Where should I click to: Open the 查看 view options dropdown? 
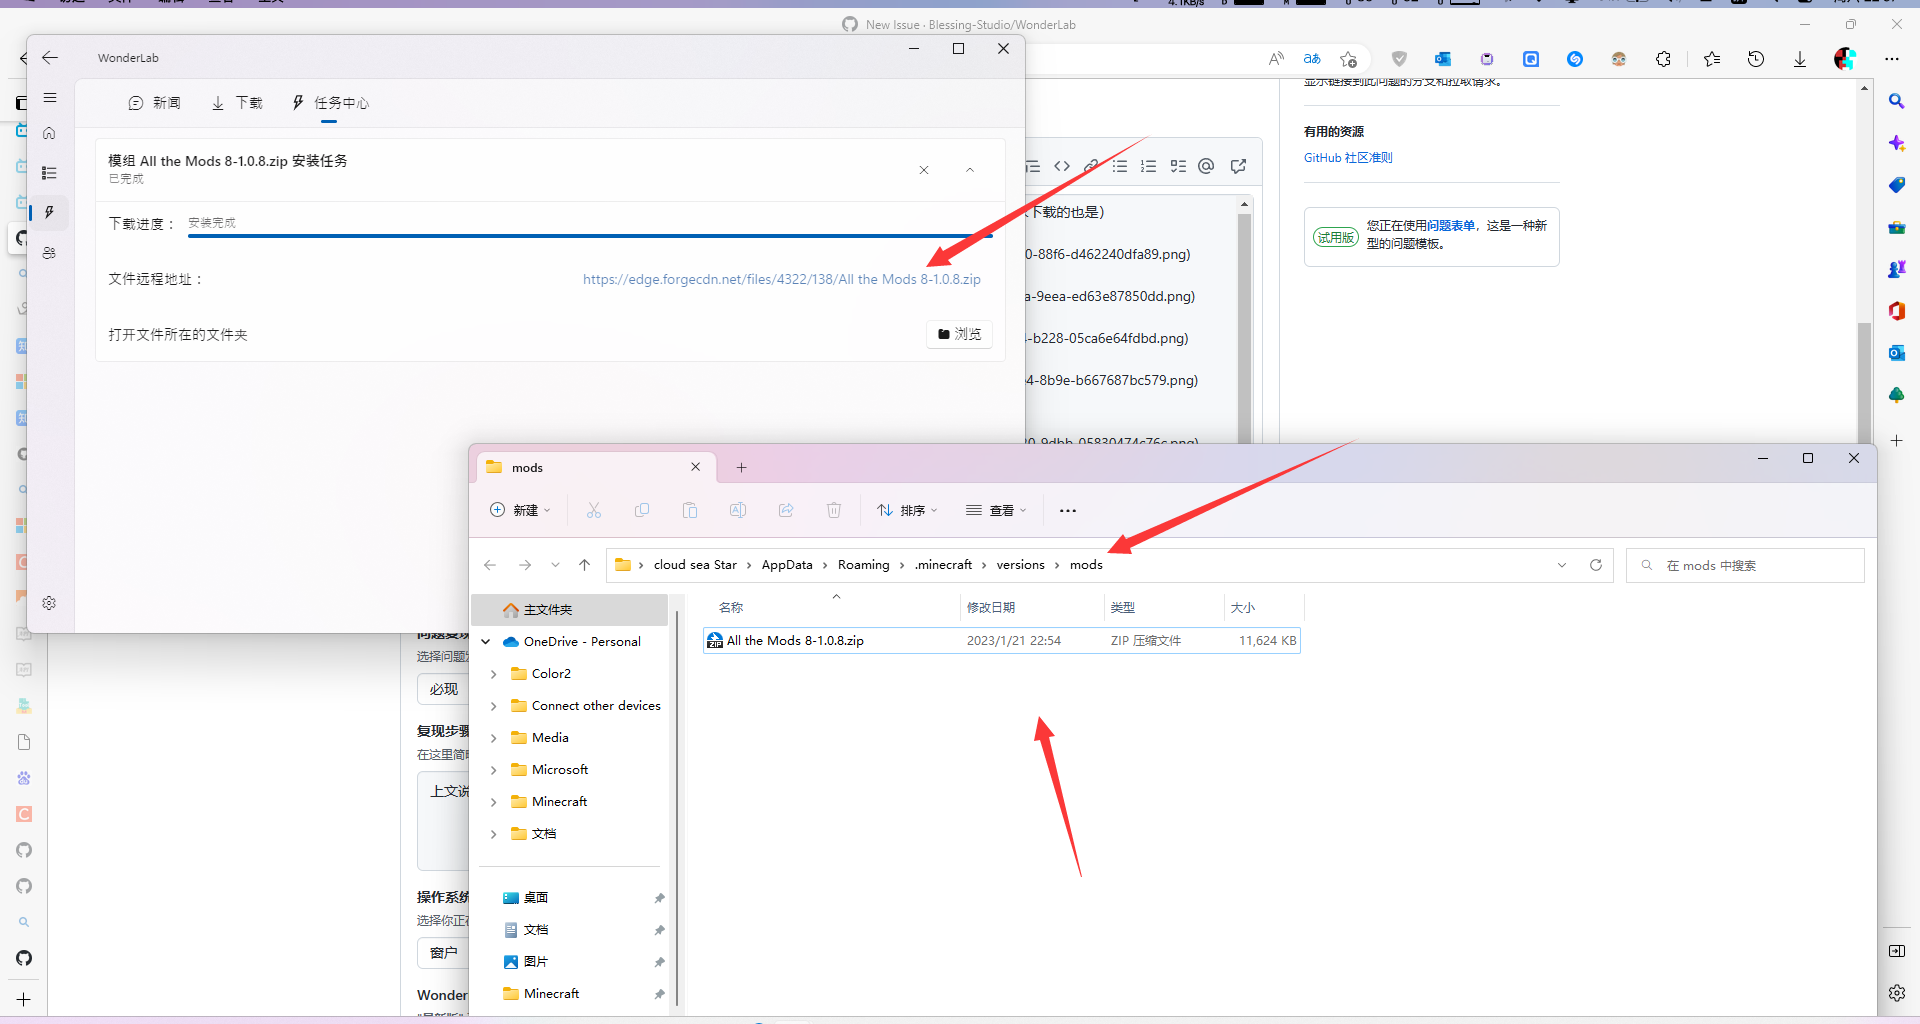995,510
